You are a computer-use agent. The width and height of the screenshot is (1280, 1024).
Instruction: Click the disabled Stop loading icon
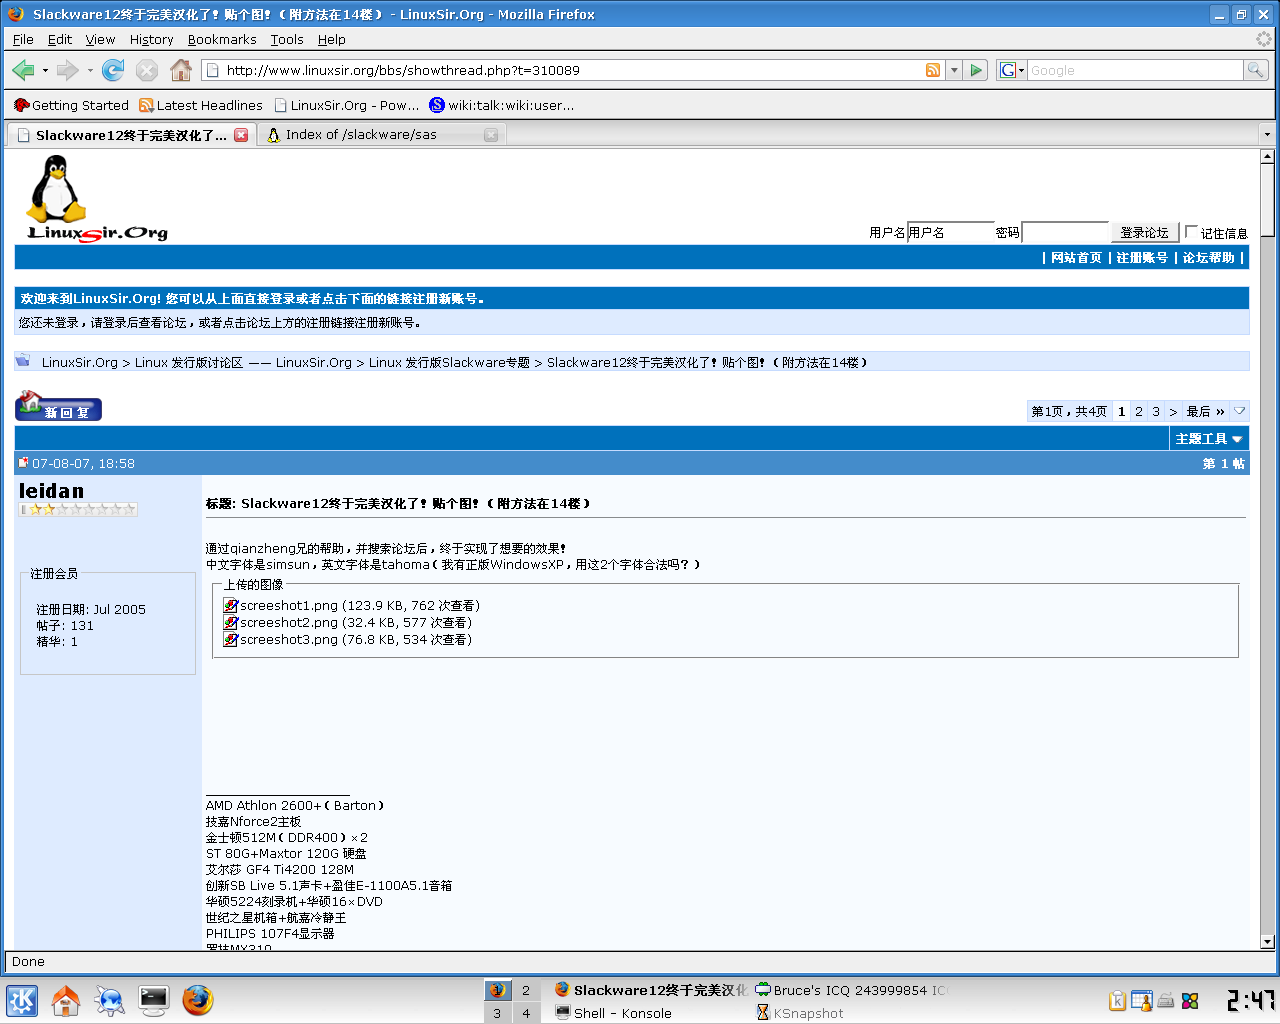[147, 70]
